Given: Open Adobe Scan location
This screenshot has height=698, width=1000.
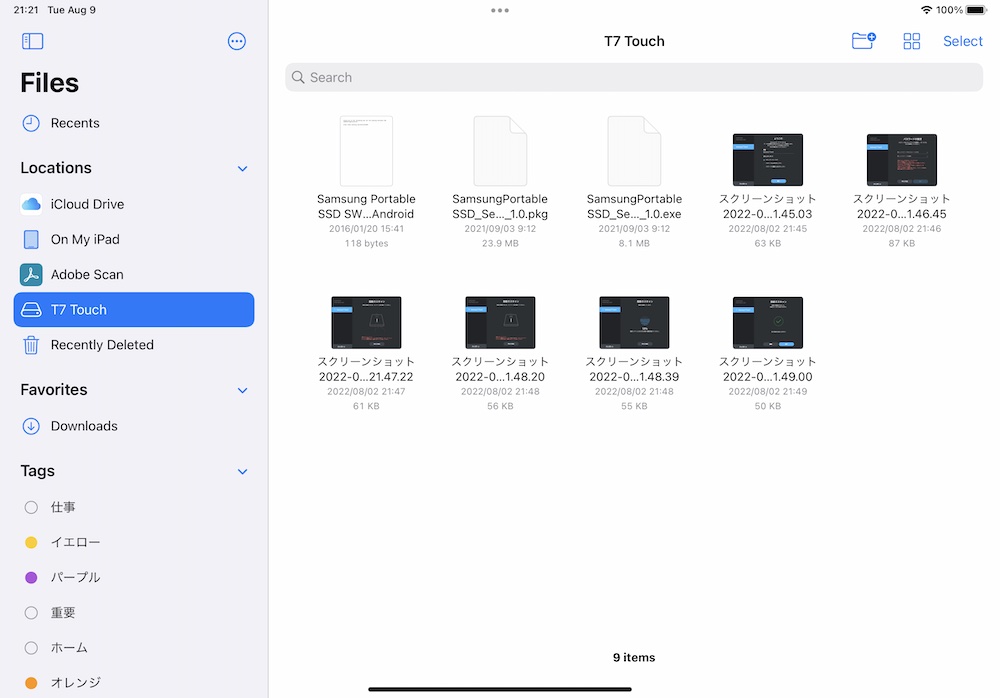Looking at the screenshot, I should 133,274.
